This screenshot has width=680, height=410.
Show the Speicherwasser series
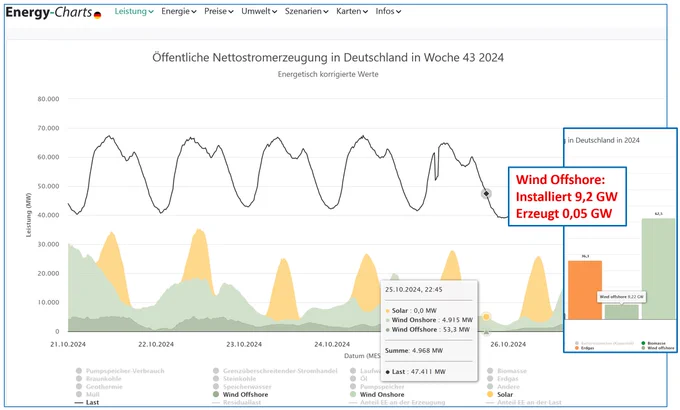242,387
